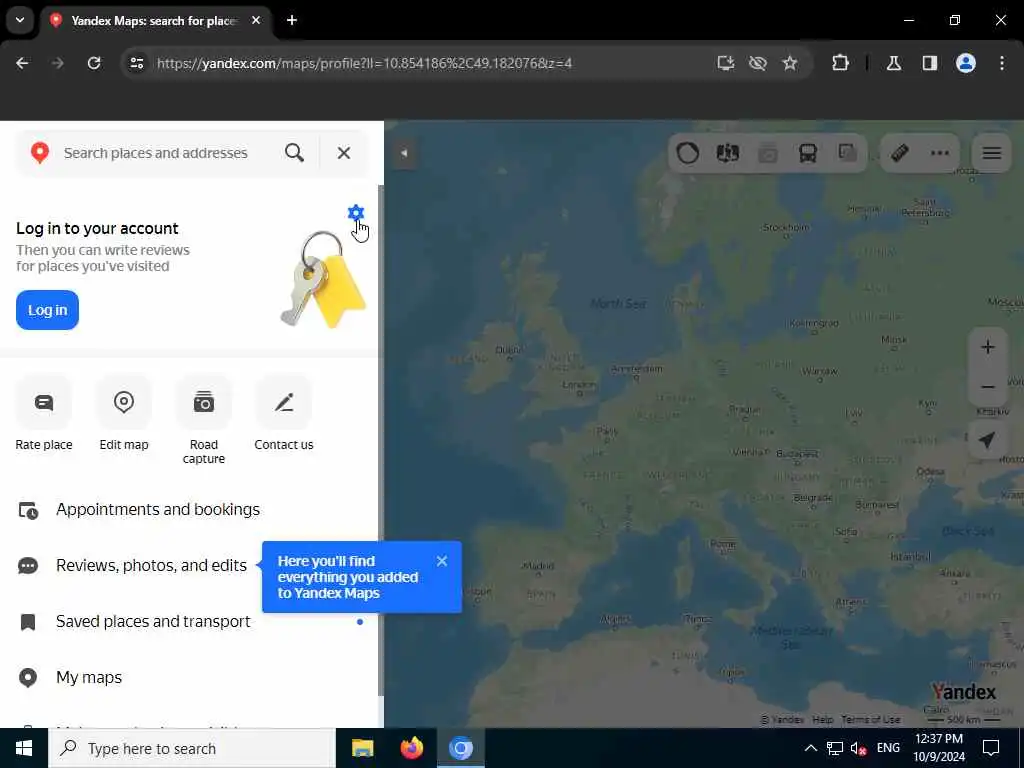Click the Windows taskbar search box
This screenshot has height=768, width=1024.
tap(192, 748)
